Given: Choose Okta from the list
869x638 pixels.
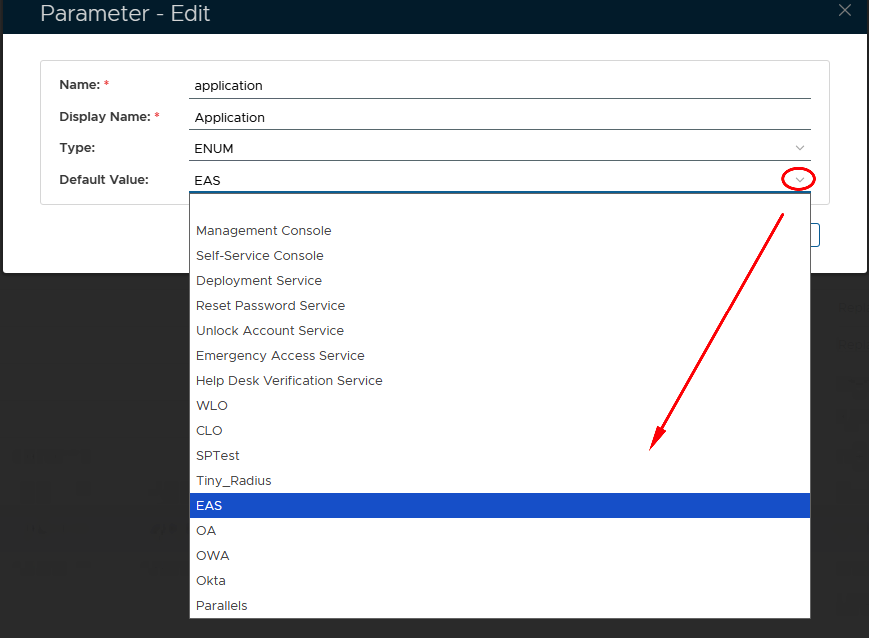Looking at the screenshot, I should click(x=211, y=581).
